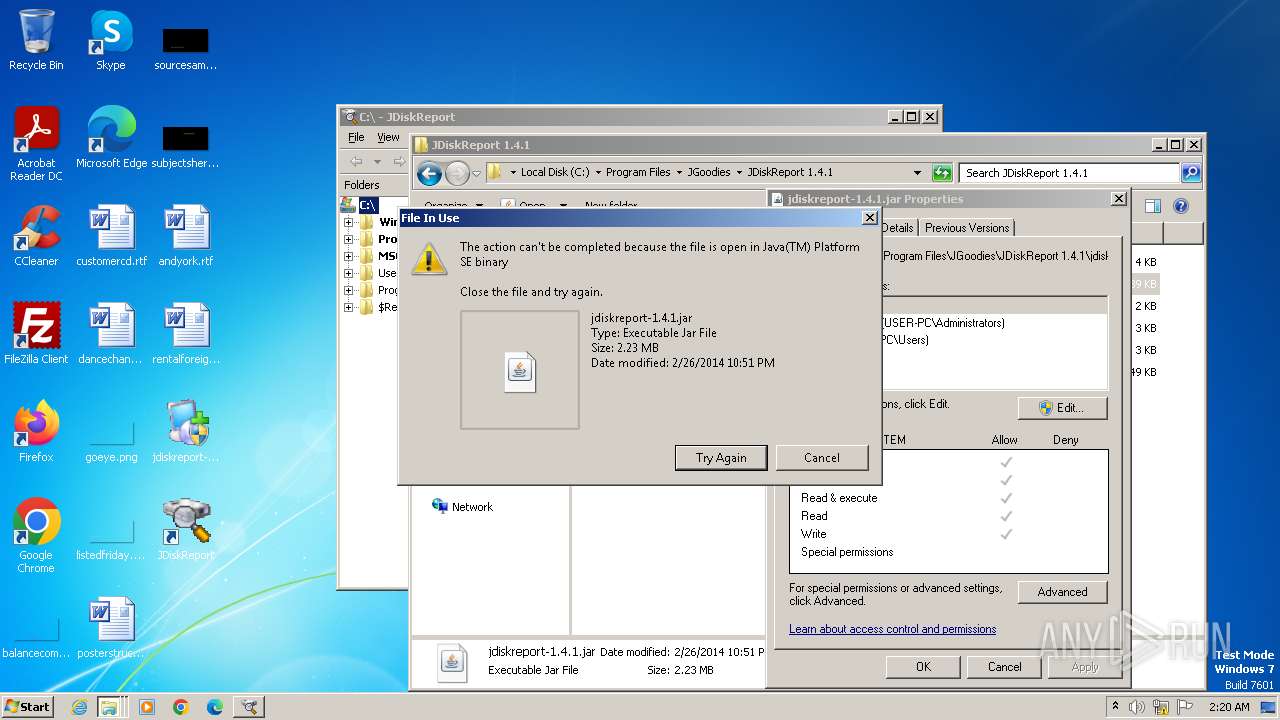This screenshot has width=1280, height=720.
Task: Launch FileZilla Client shortcut
Action: click(x=36, y=334)
